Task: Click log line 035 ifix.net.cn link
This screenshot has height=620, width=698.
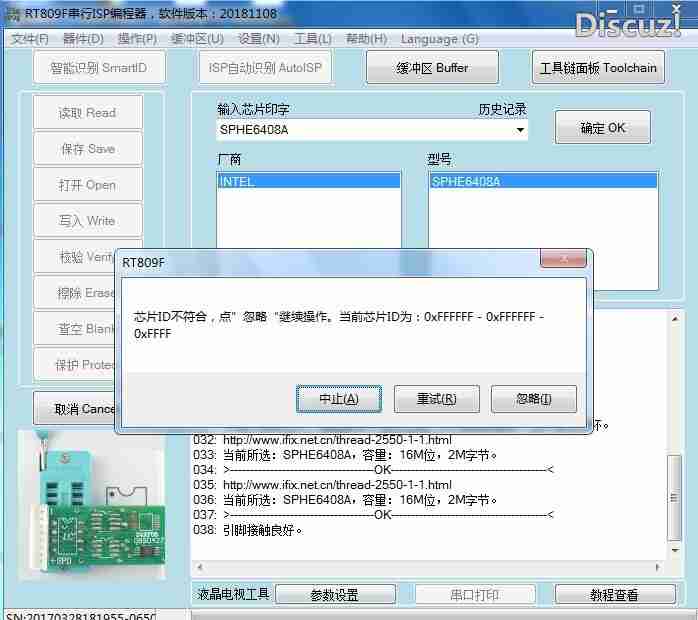Action: (x=337, y=485)
